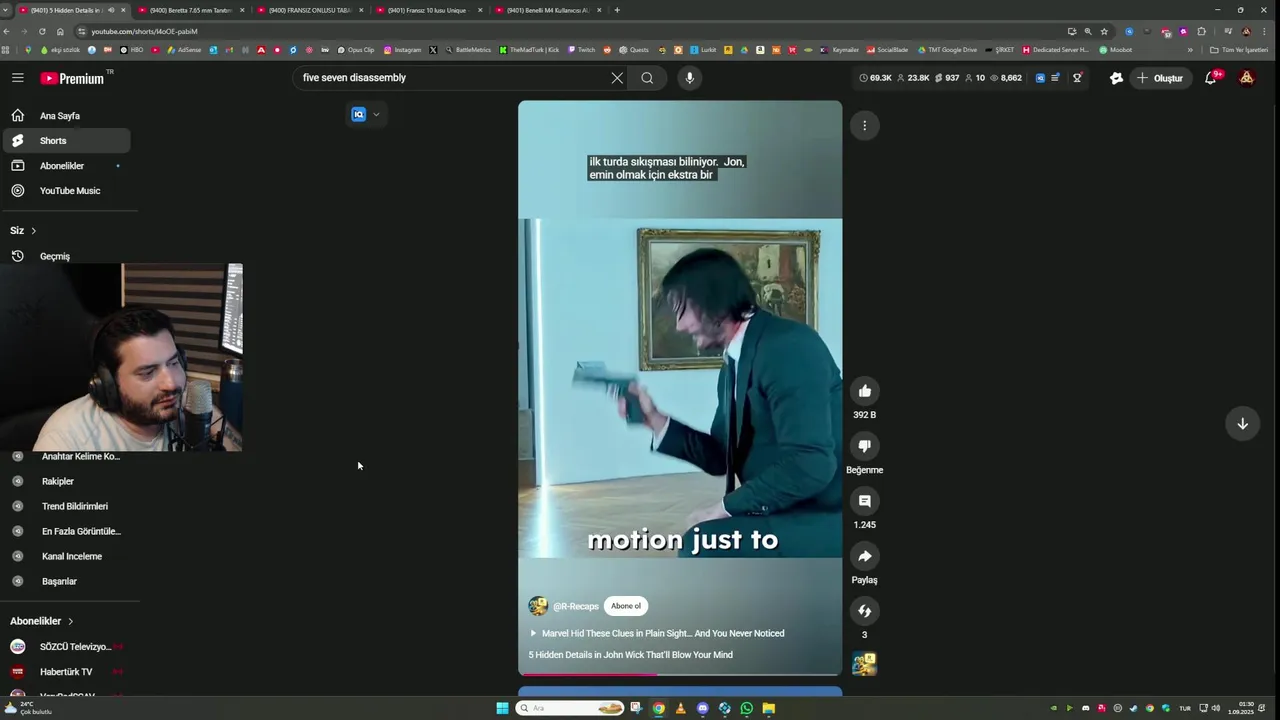Go to Ana Sayfa in sidebar

pos(66,116)
